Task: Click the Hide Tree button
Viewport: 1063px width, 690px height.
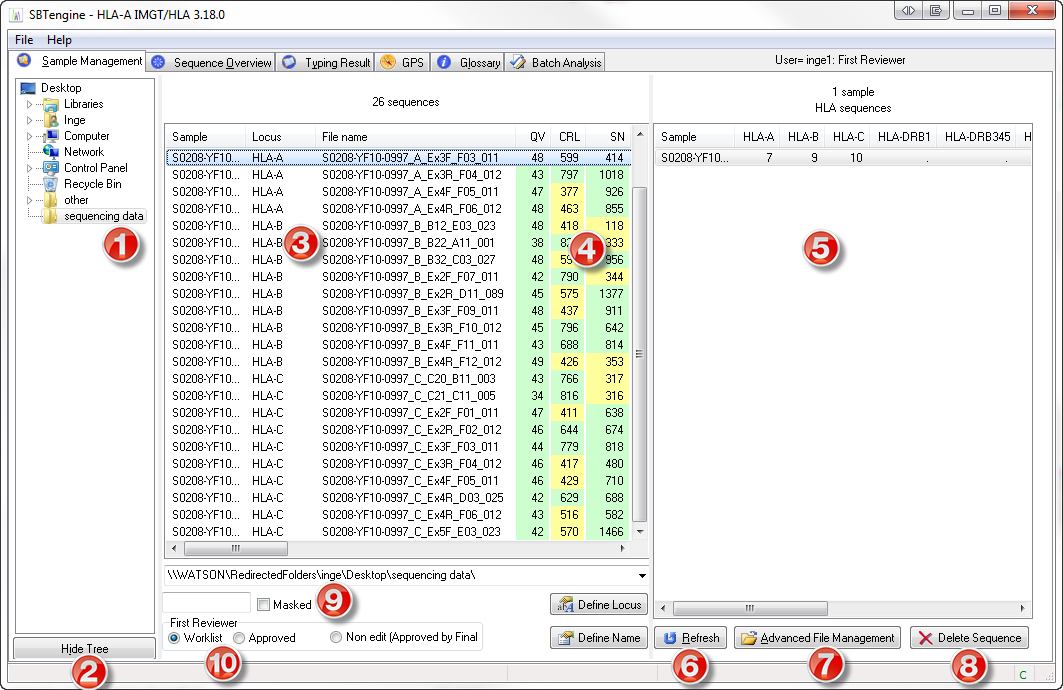Action: pyautogui.click(x=85, y=649)
